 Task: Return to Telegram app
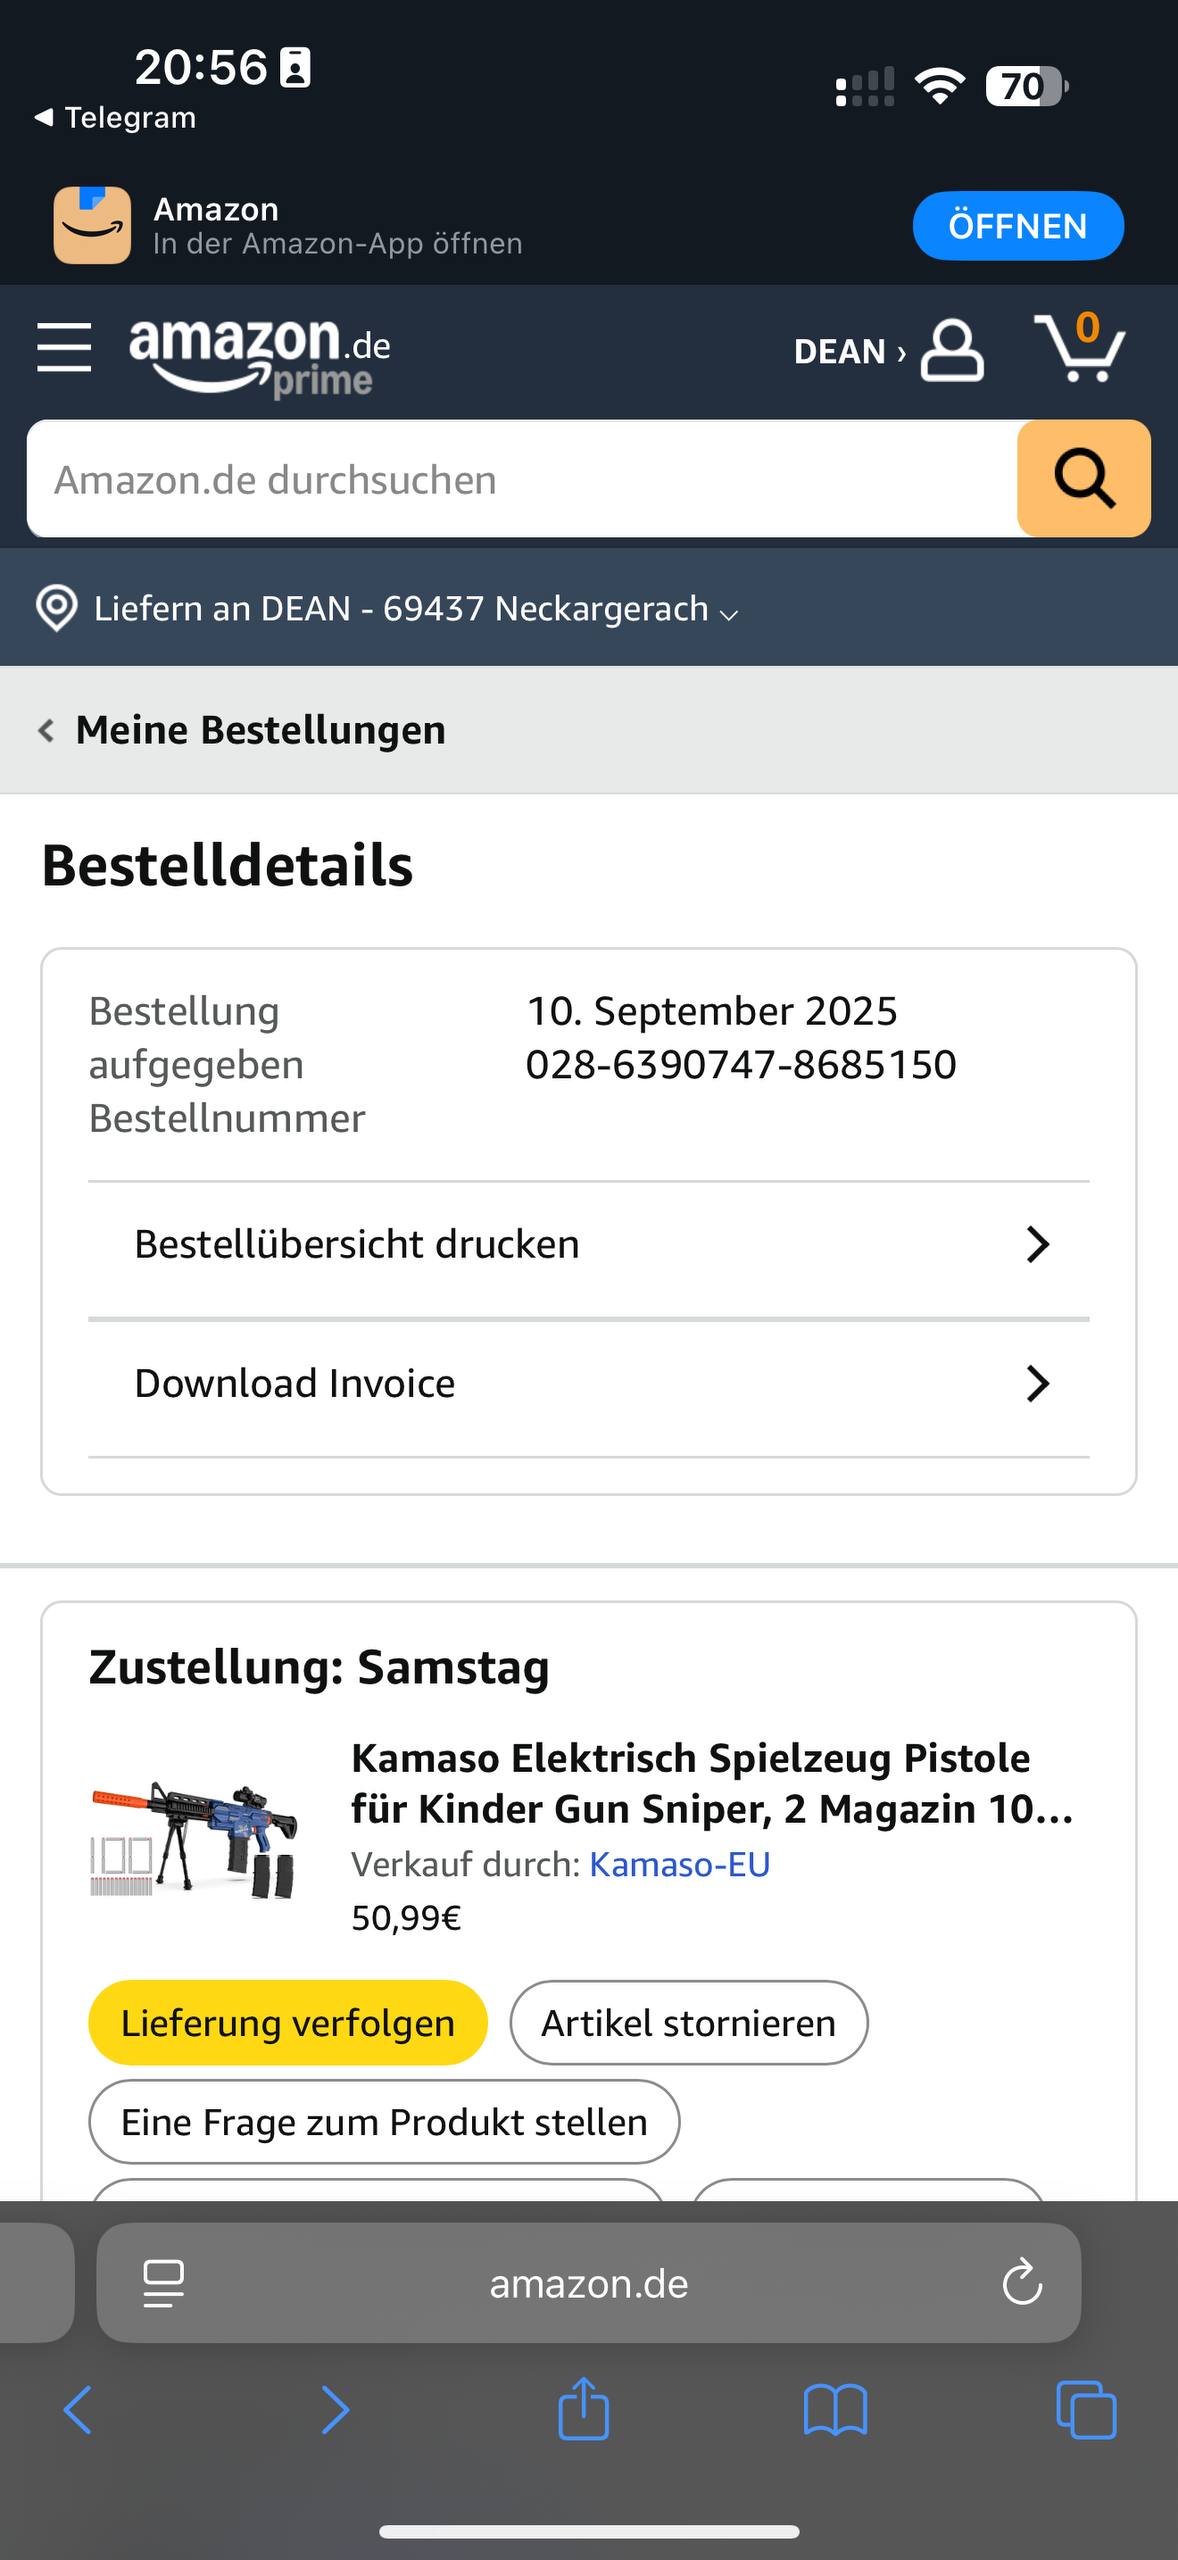(115, 118)
